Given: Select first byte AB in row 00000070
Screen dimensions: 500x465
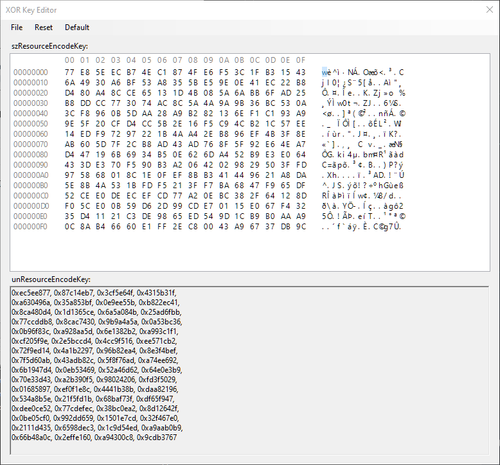Looking at the screenshot, I should pyautogui.click(x=69, y=144).
